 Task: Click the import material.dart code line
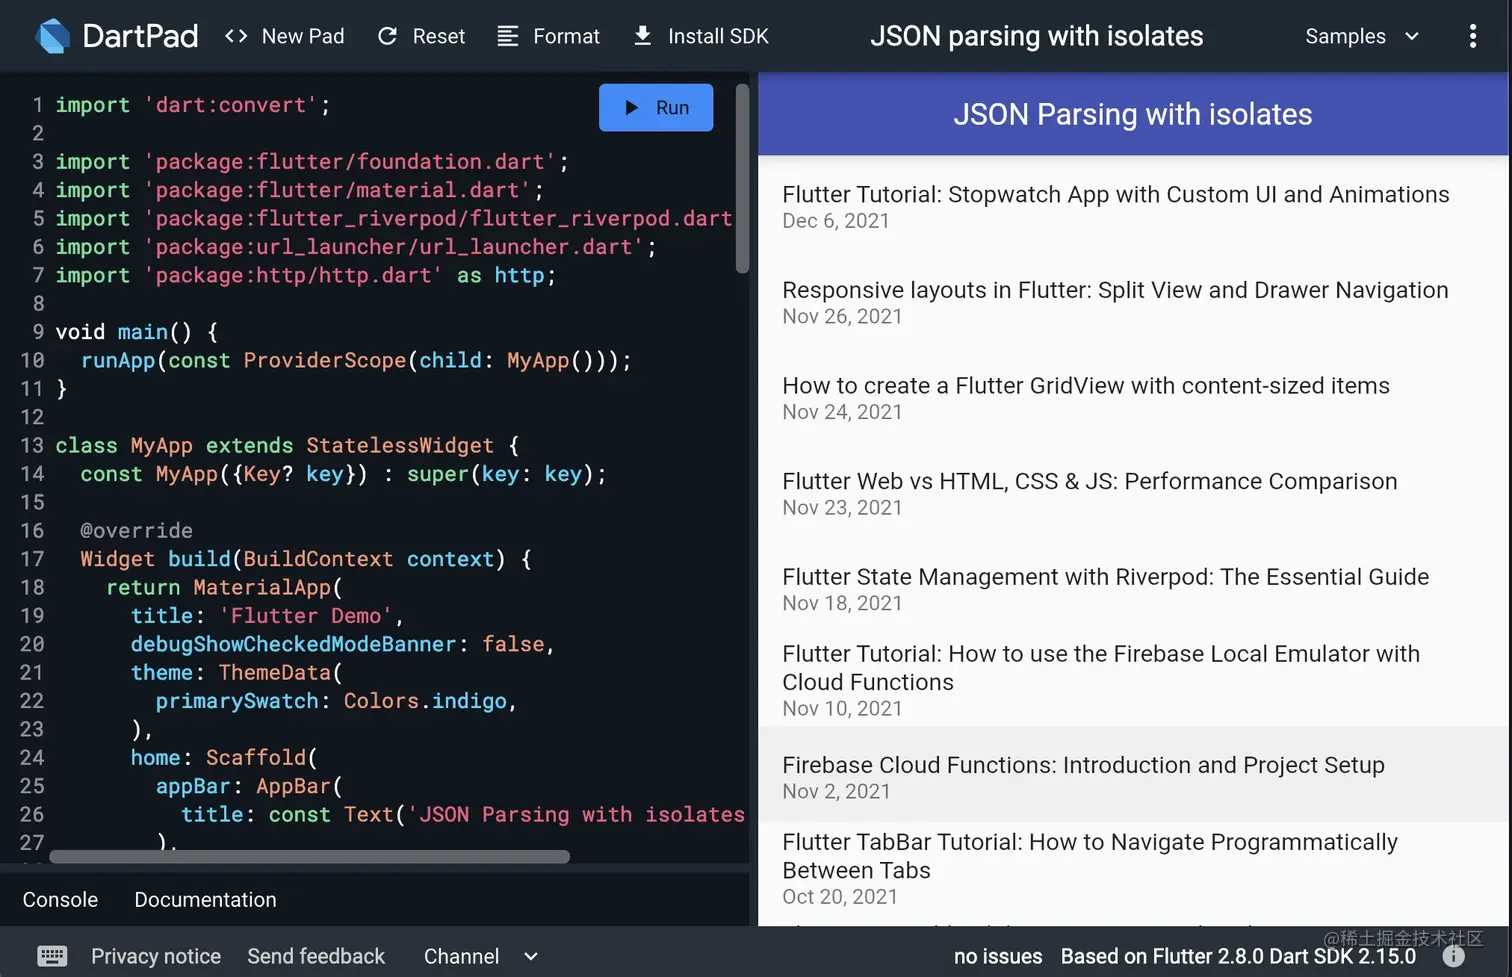tap(299, 190)
